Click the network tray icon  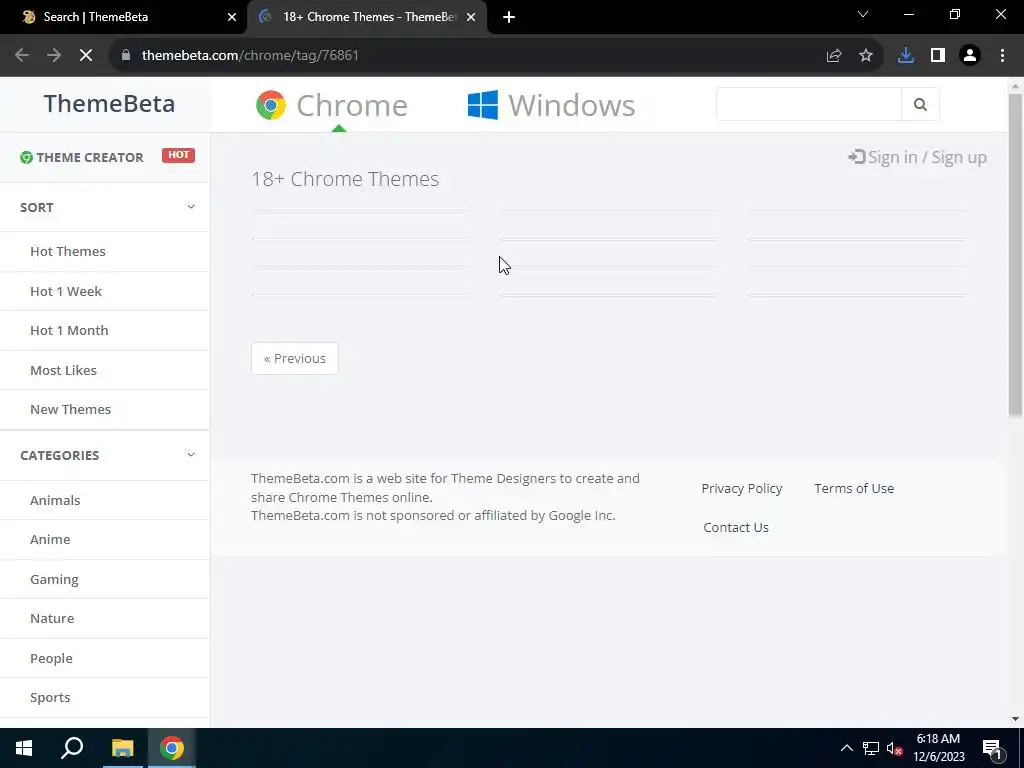(871, 748)
